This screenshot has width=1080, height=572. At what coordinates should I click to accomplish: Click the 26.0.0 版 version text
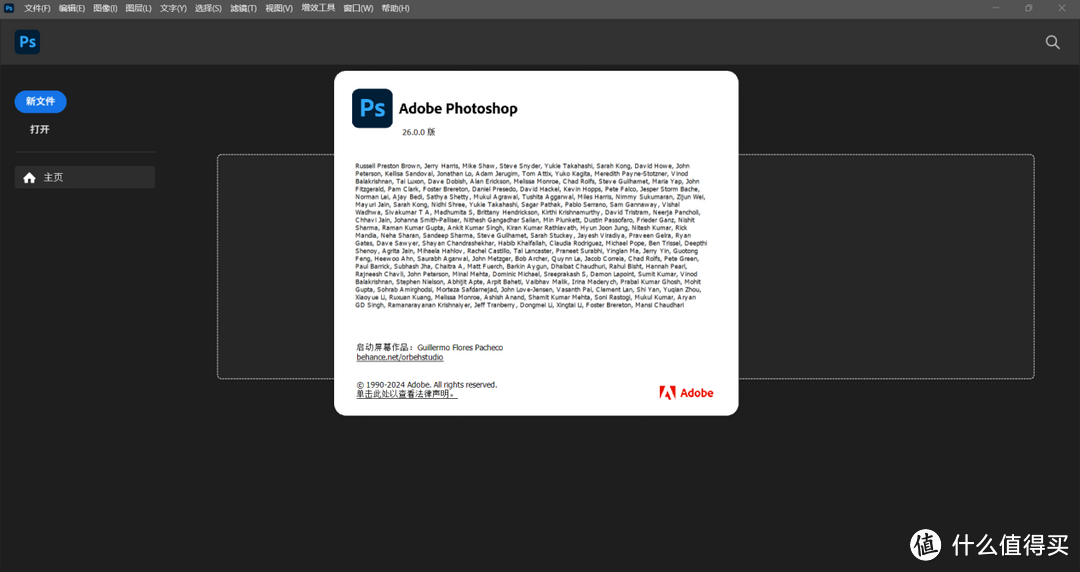[419, 132]
